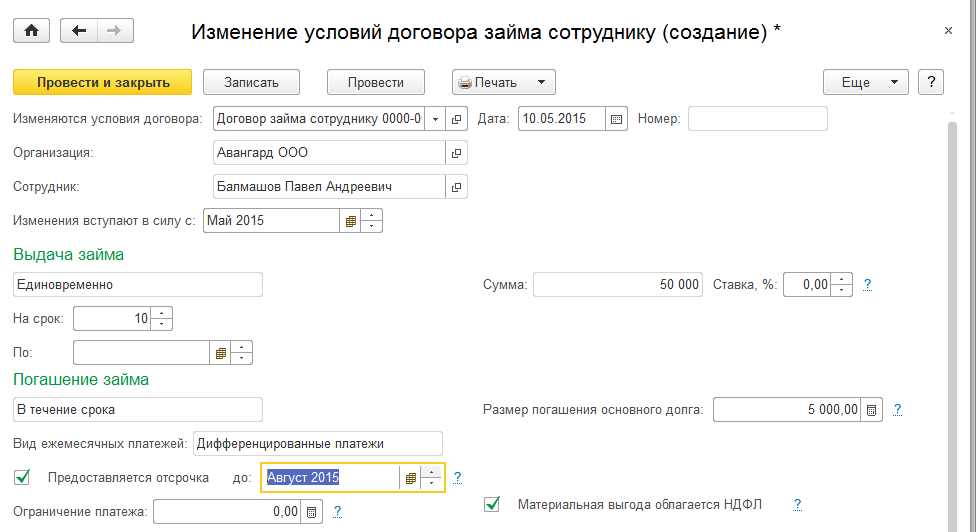Toggle Материальная выгода облагается НДФЛ checkbox
976x532 pixels.
(x=492, y=505)
